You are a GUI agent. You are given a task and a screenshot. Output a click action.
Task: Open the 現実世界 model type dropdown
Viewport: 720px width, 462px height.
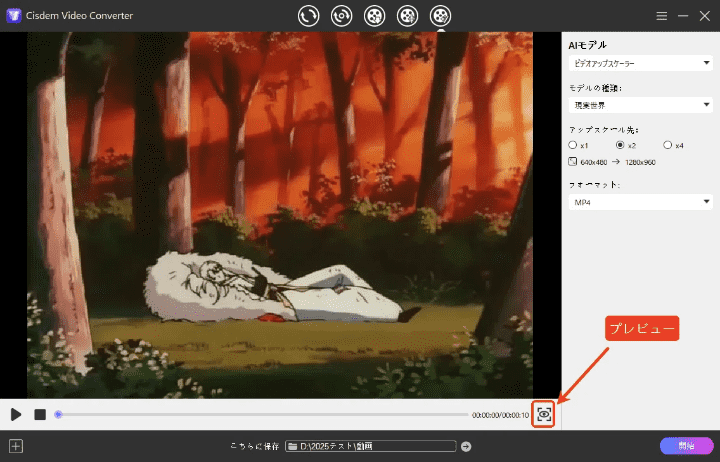click(639, 104)
